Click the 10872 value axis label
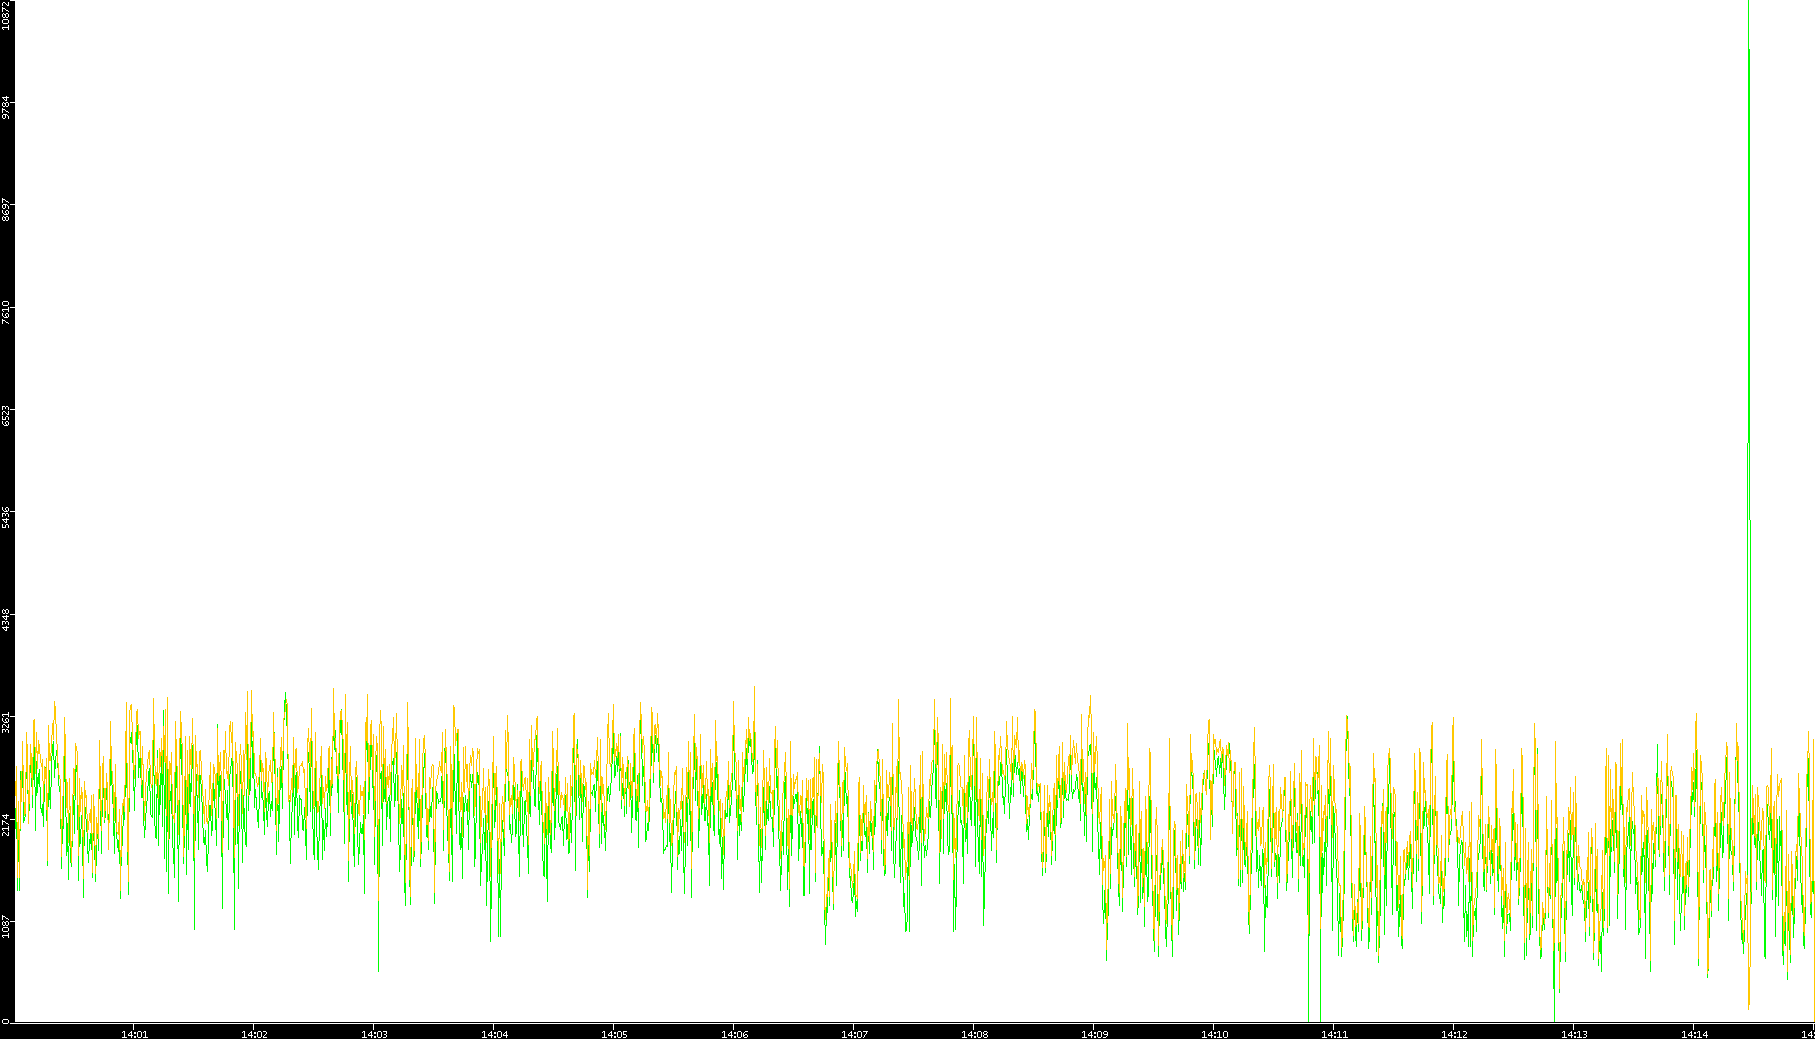 6,15
